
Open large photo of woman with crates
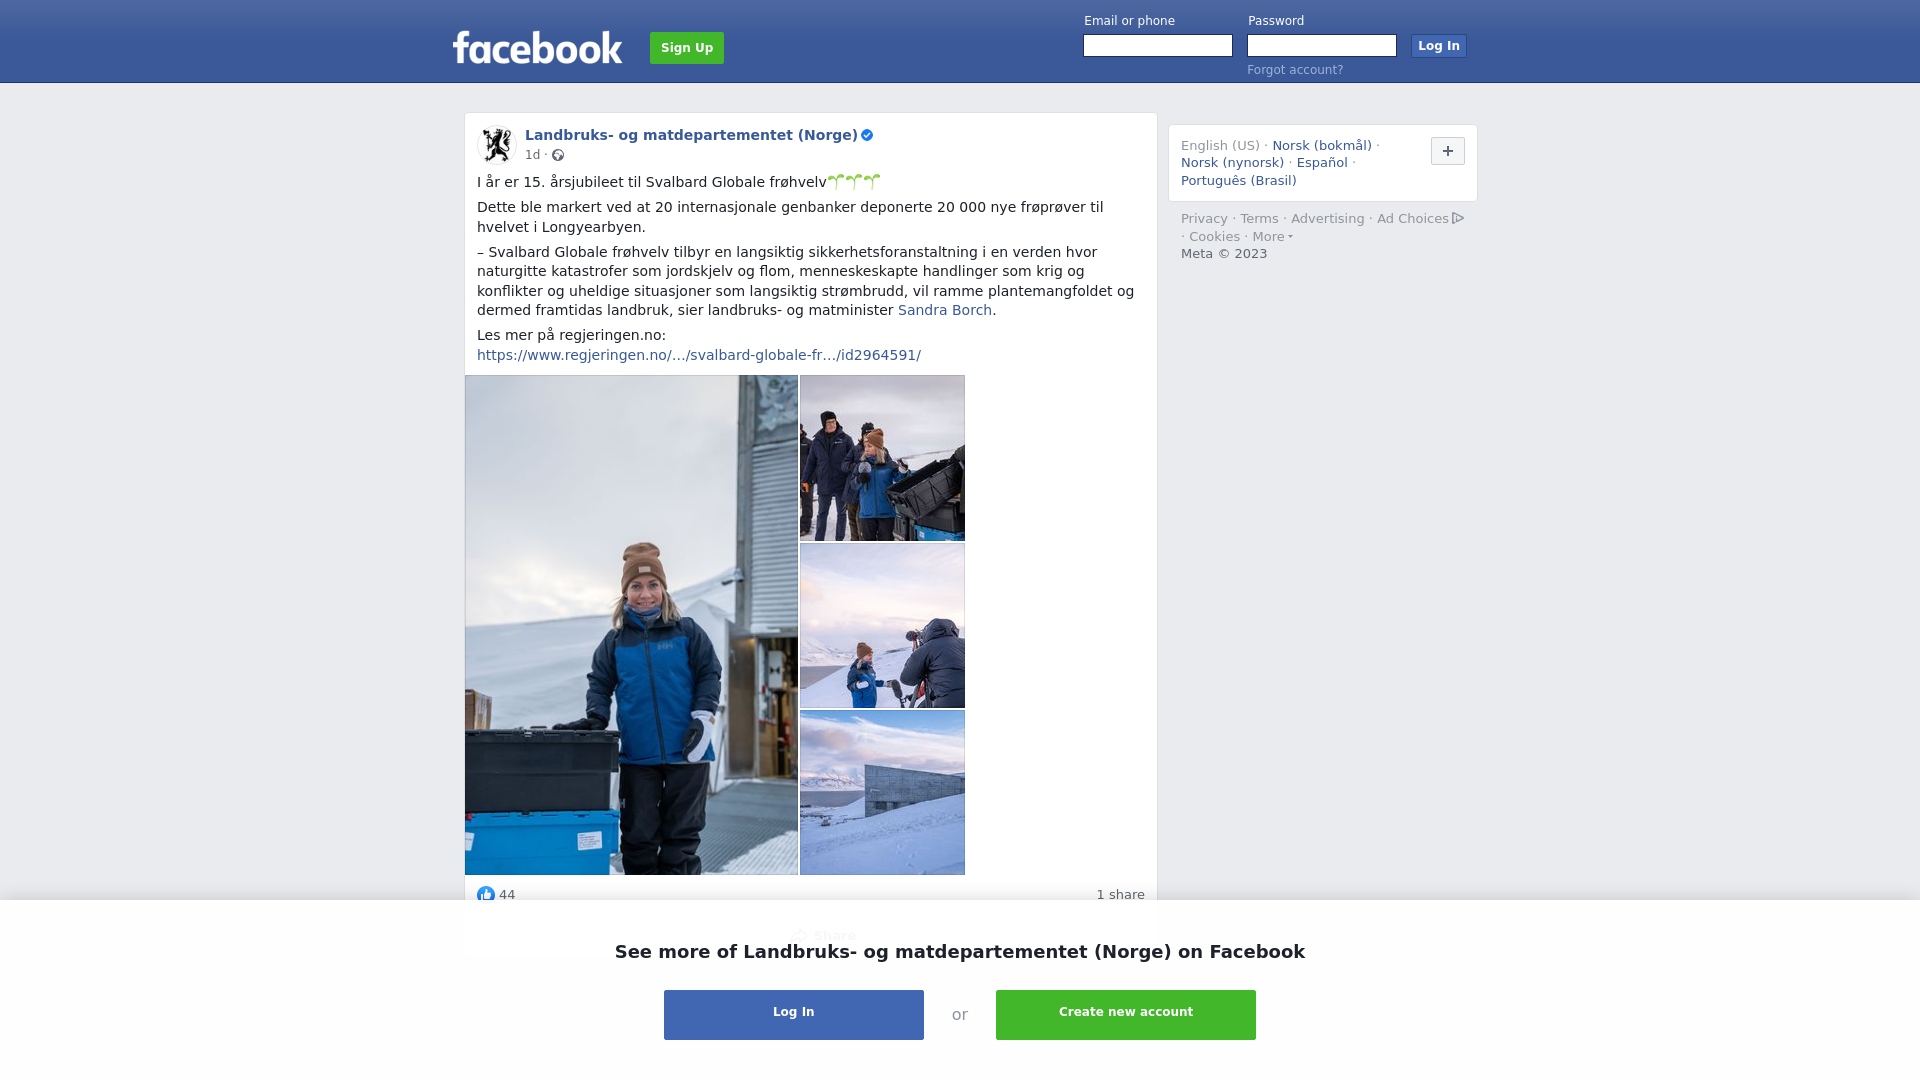631,625
